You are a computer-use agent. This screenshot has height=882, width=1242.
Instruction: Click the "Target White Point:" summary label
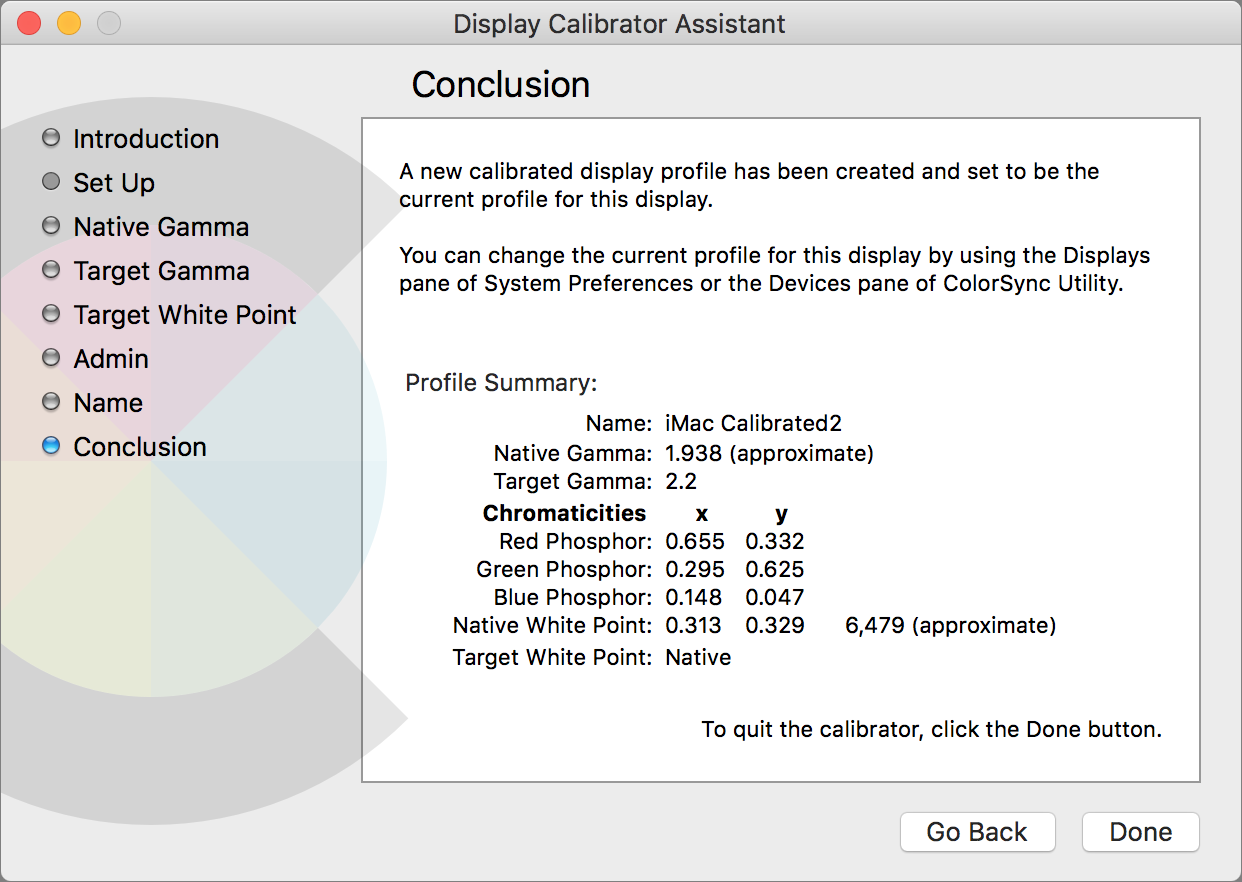[553, 658]
